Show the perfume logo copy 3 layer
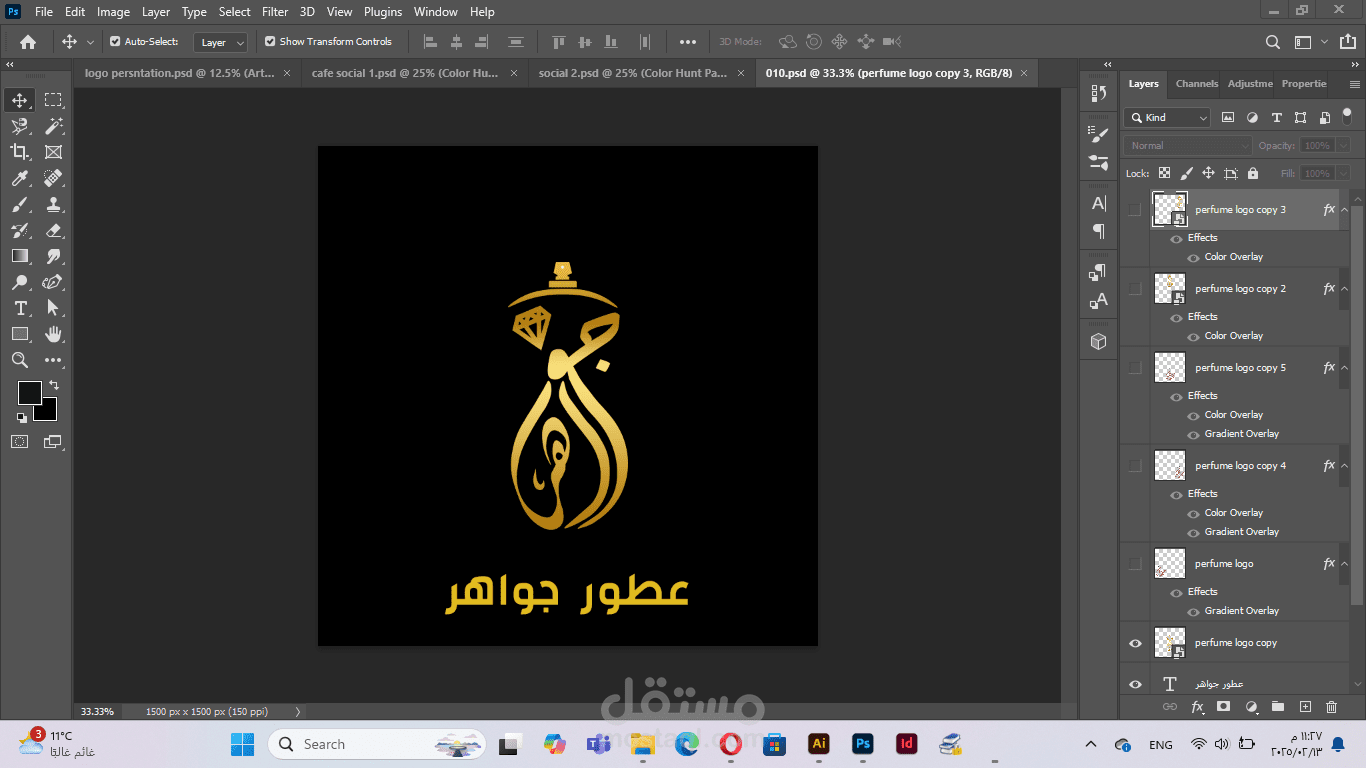The height and width of the screenshot is (768, 1366). point(1134,210)
